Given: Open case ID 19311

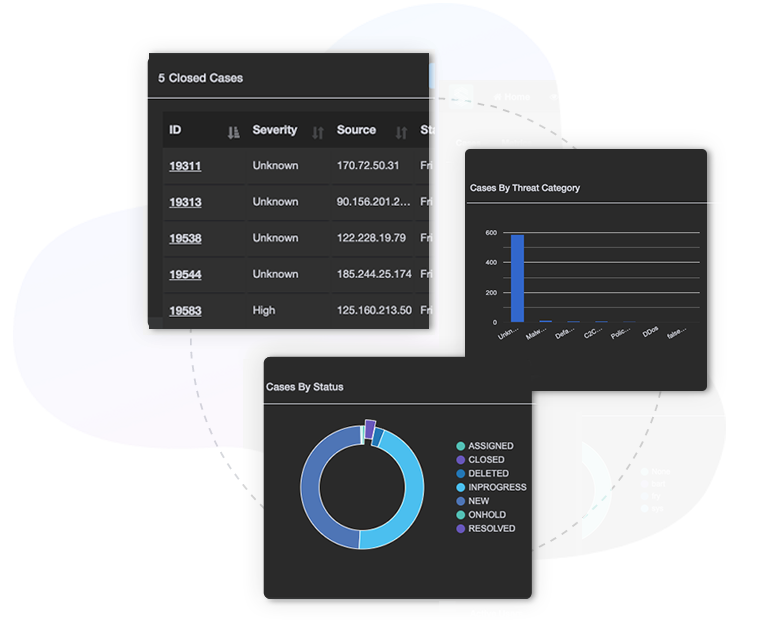Looking at the screenshot, I should point(185,166).
